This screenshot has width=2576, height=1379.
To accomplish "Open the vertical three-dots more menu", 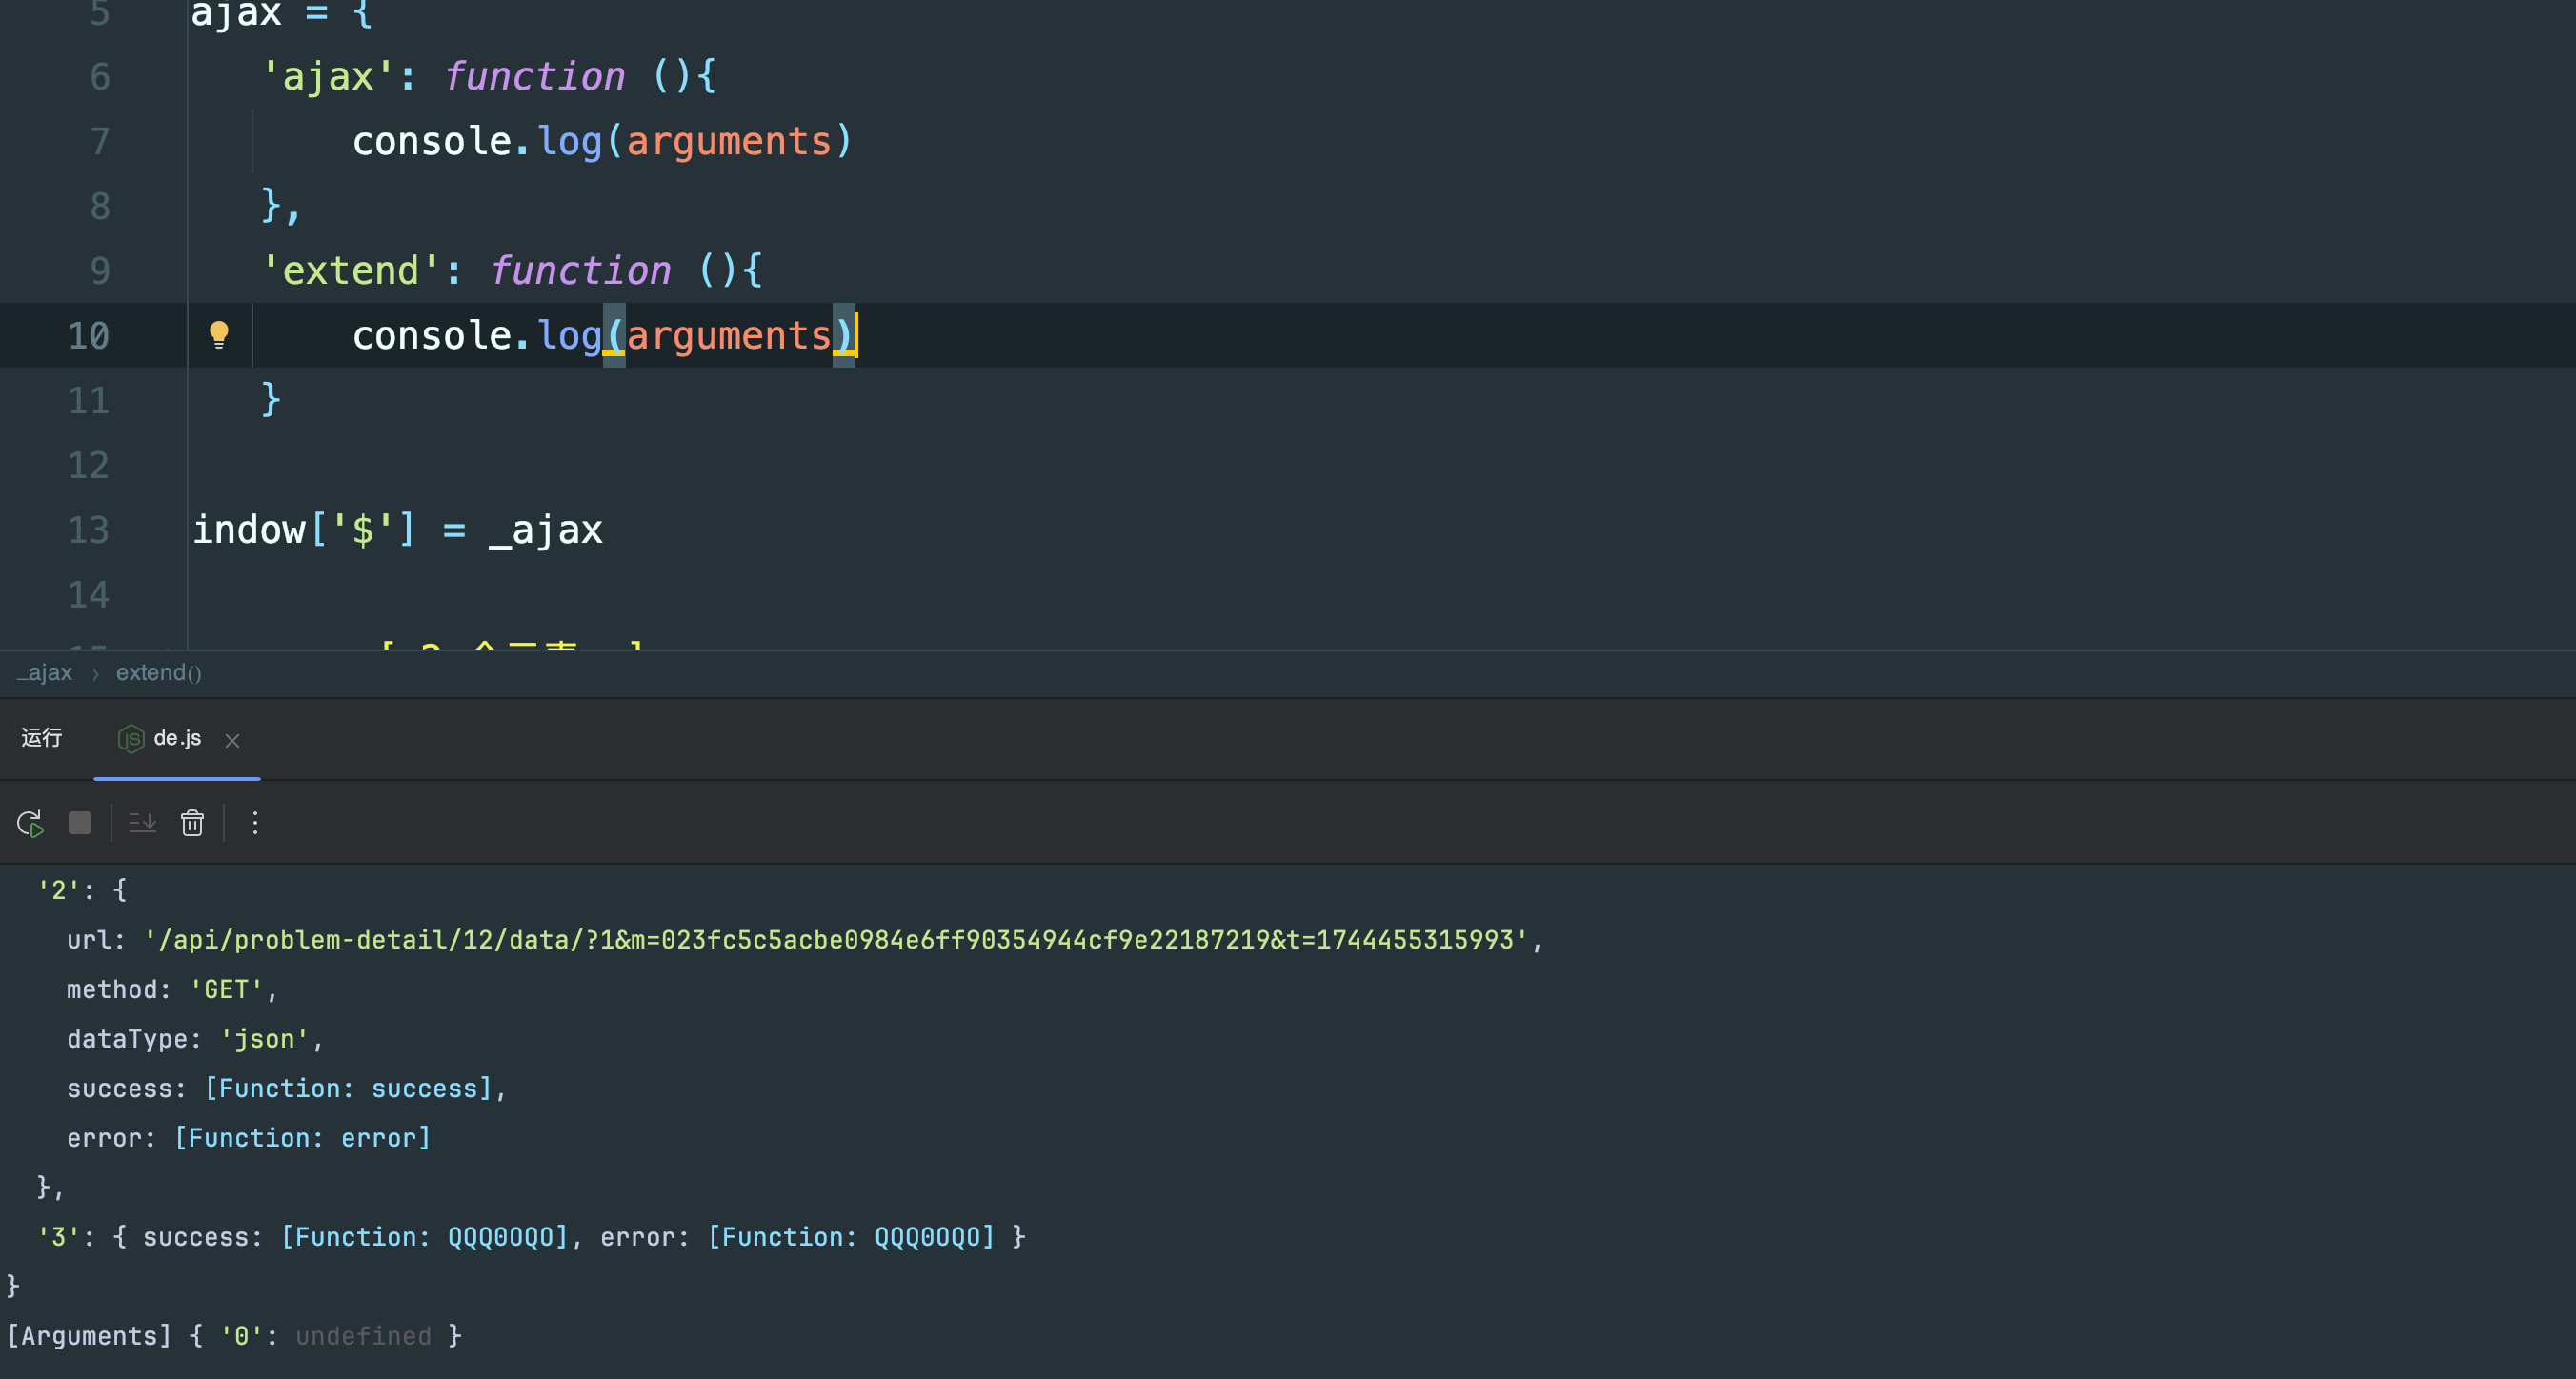I will [x=255, y=823].
